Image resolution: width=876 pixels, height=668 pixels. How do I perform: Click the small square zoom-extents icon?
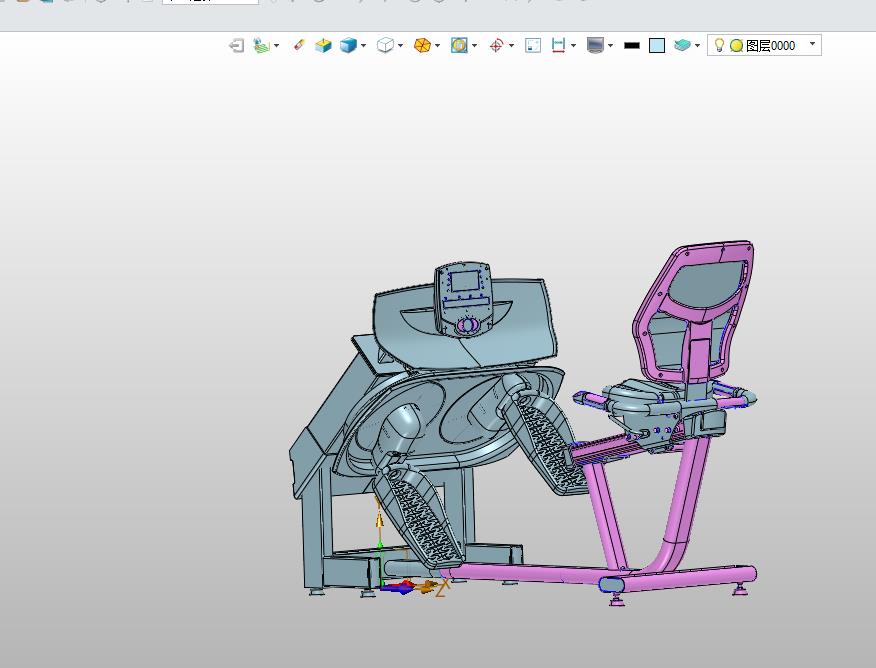click(533, 45)
